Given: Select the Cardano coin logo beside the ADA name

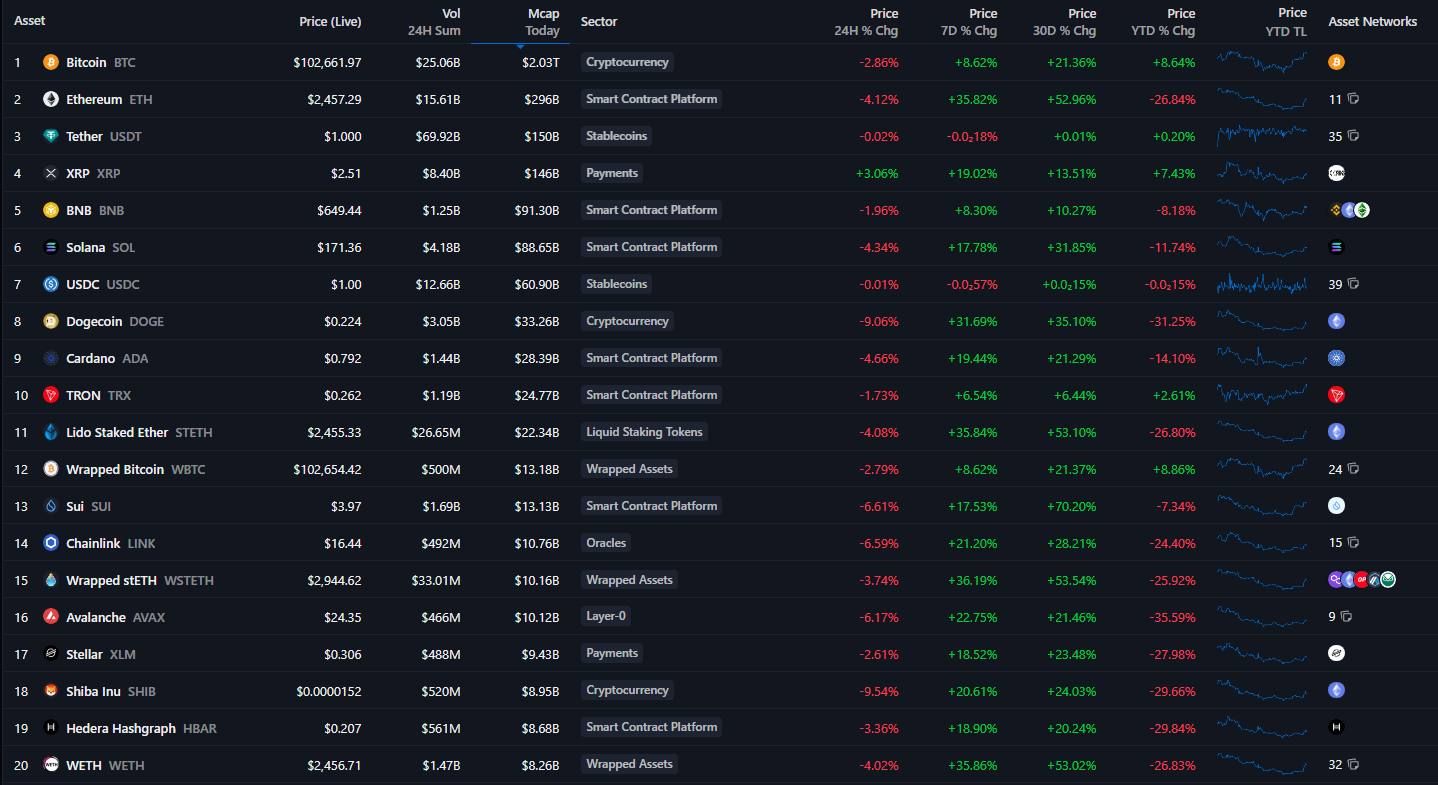Looking at the screenshot, I should [x=51, y=358].
